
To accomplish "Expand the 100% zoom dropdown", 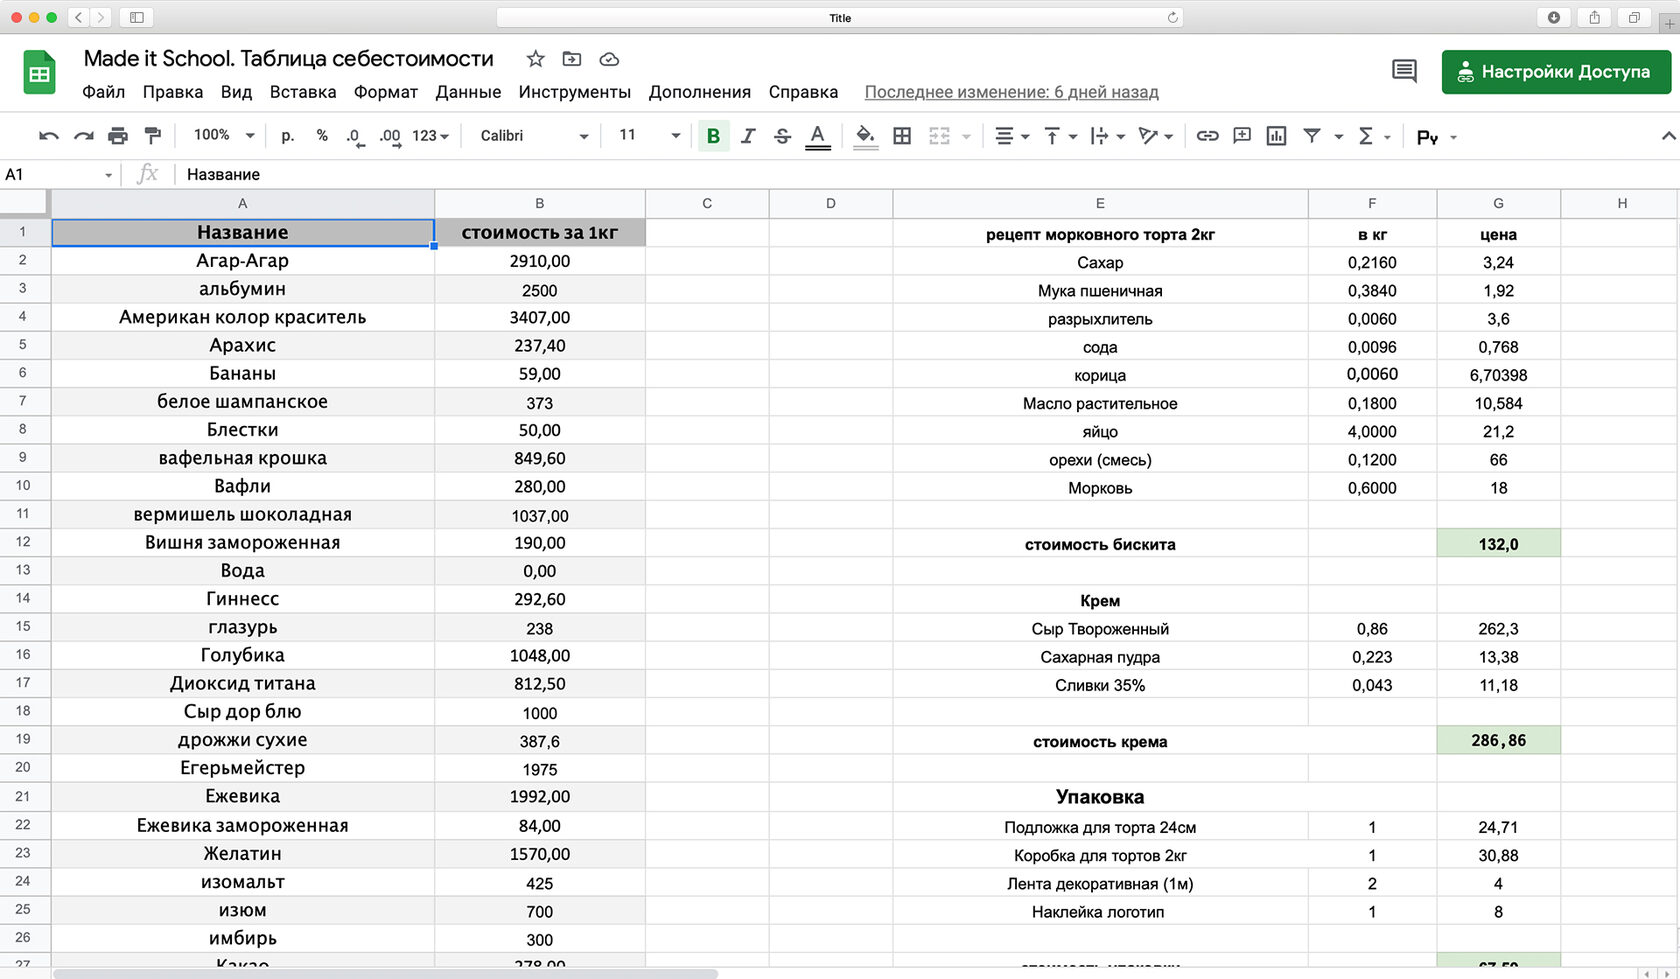I will coord(225,136).
